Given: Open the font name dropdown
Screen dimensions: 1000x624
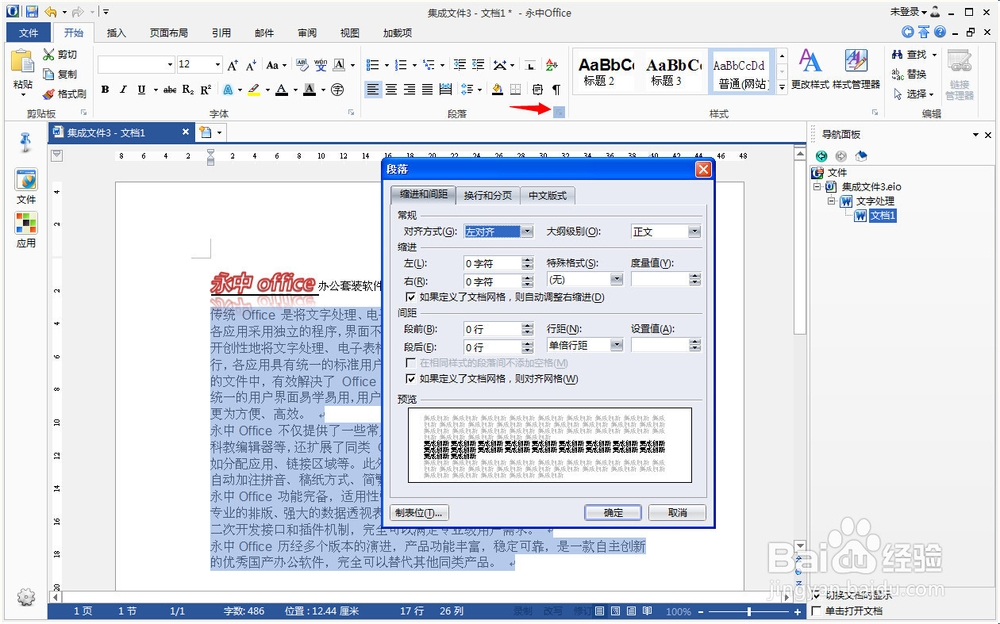Looking at the screenshot, I should pyautogui.click(x=170, y=64).
